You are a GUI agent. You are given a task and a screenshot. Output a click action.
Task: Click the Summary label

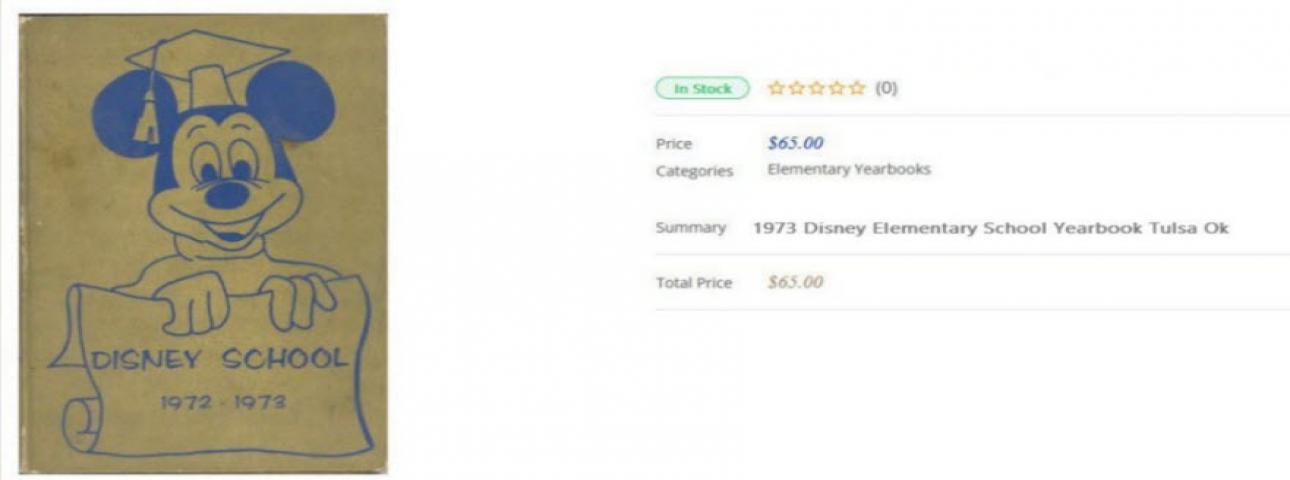click(x=690, y=228)
